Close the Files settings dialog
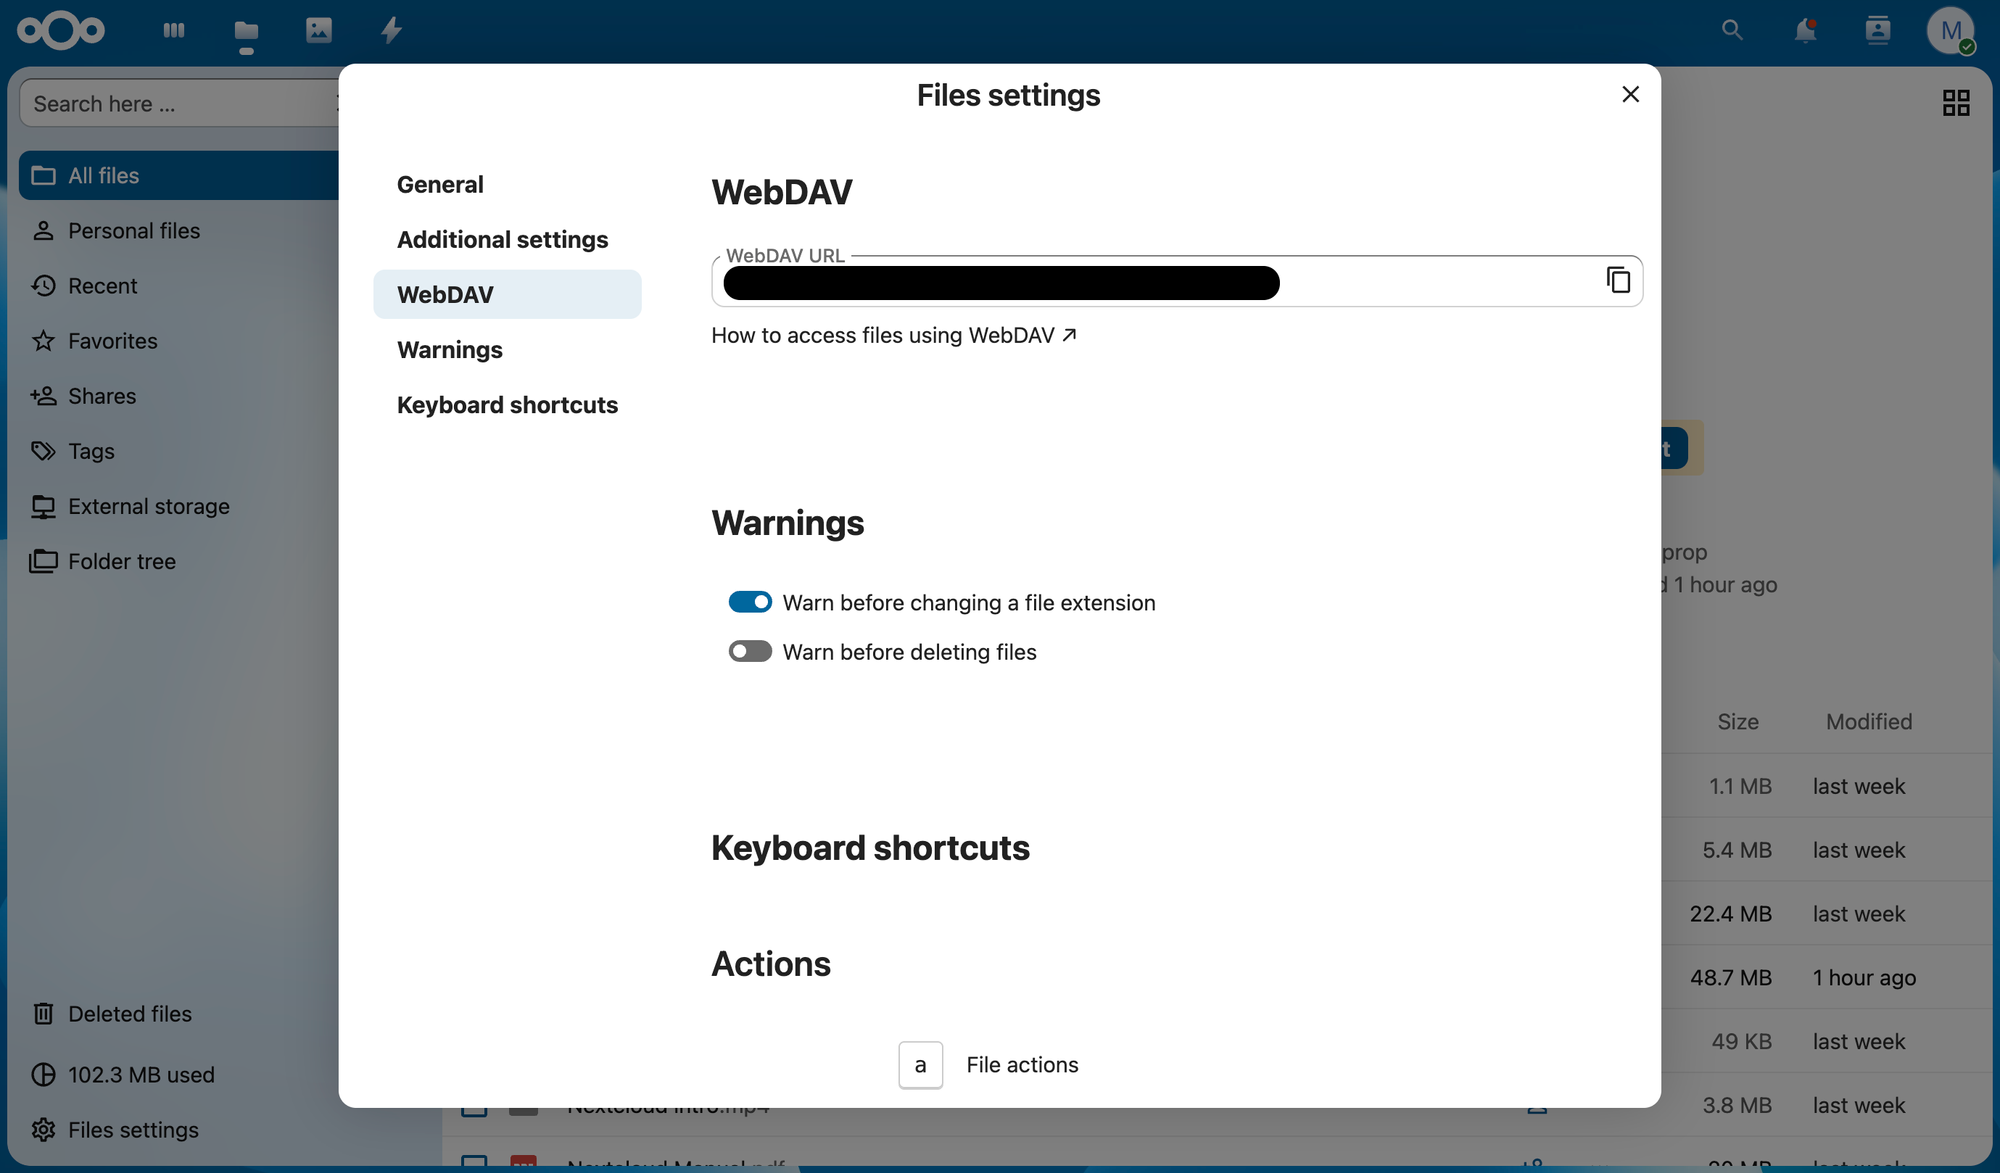This screenshot has height=1173, width=2000. pos(1630,94)
